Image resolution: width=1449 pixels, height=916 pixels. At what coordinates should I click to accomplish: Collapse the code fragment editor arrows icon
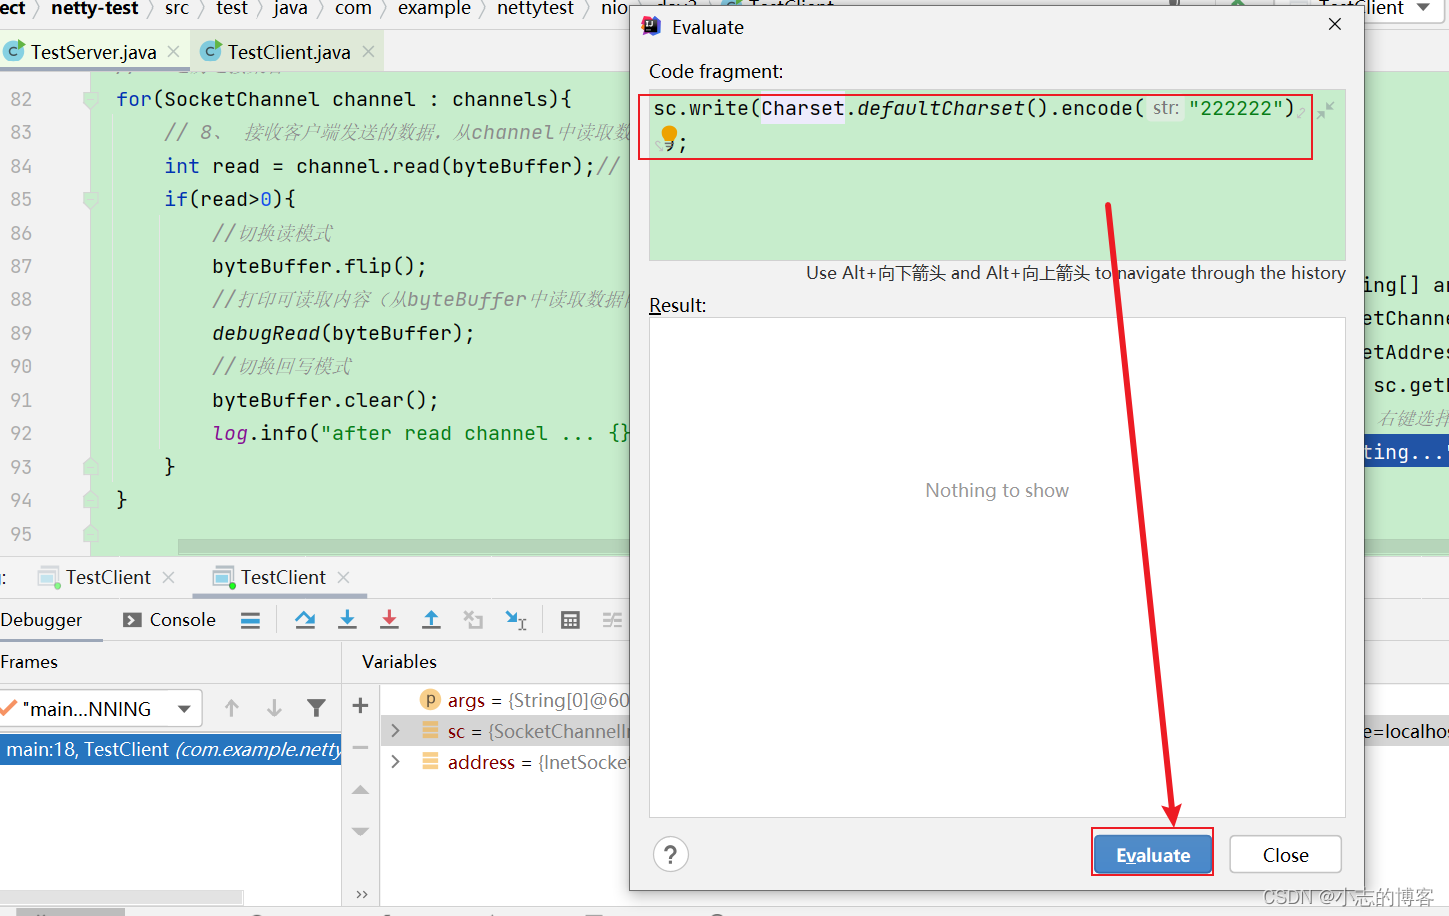[x=1325, y=111]
